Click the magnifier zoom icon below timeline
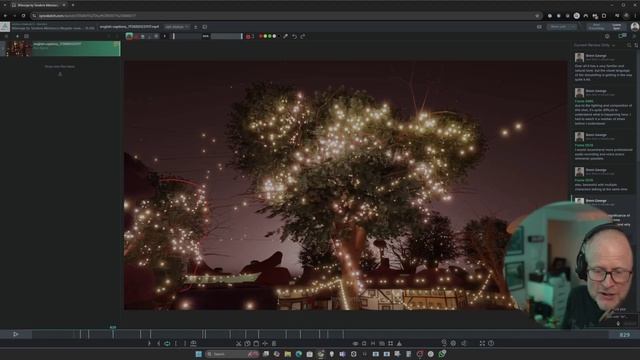 (444, 343)
